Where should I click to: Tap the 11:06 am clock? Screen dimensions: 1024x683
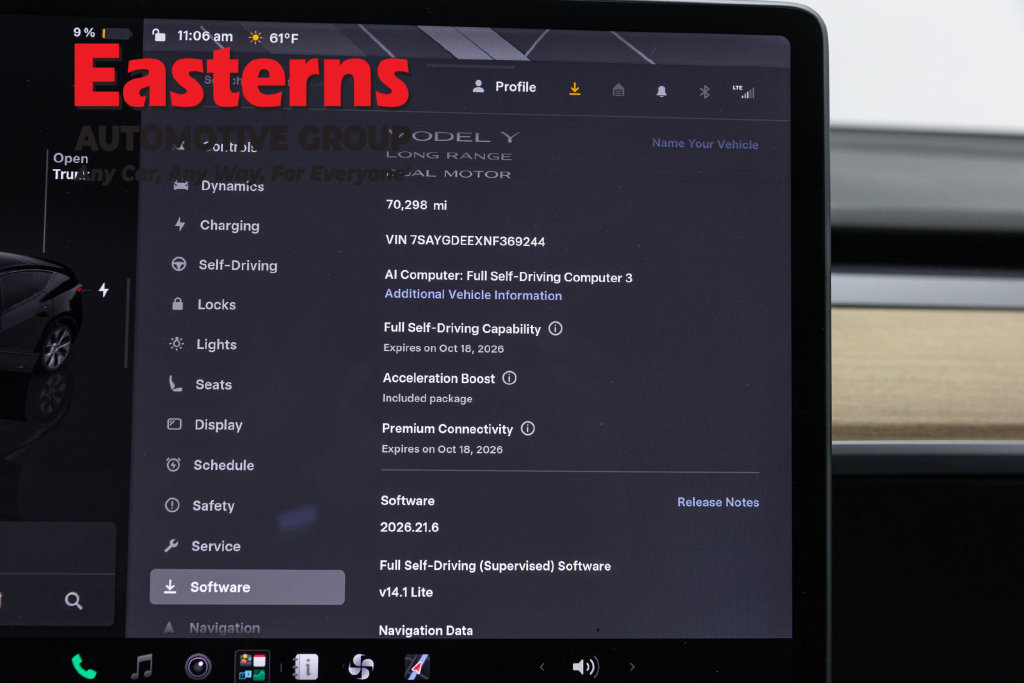[x=205, y=36]
